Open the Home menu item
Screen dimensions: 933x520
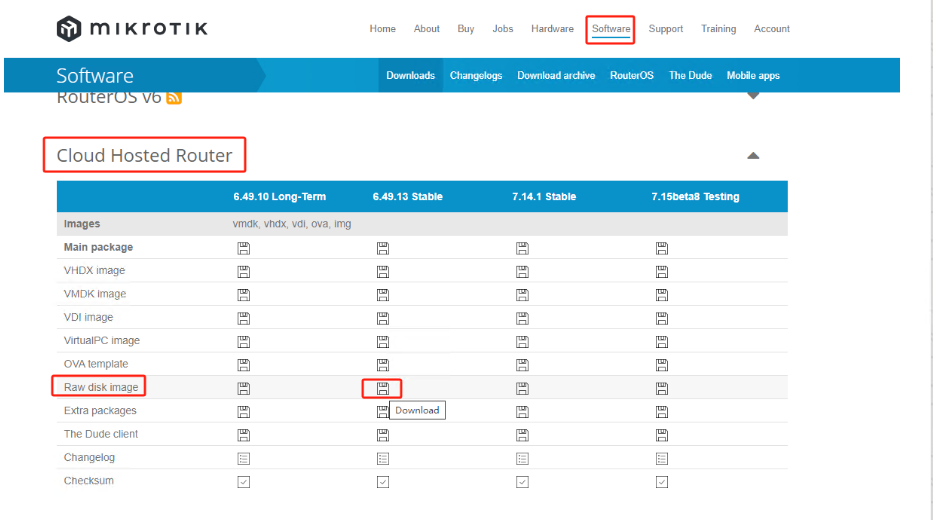click(x=382, y=29)
